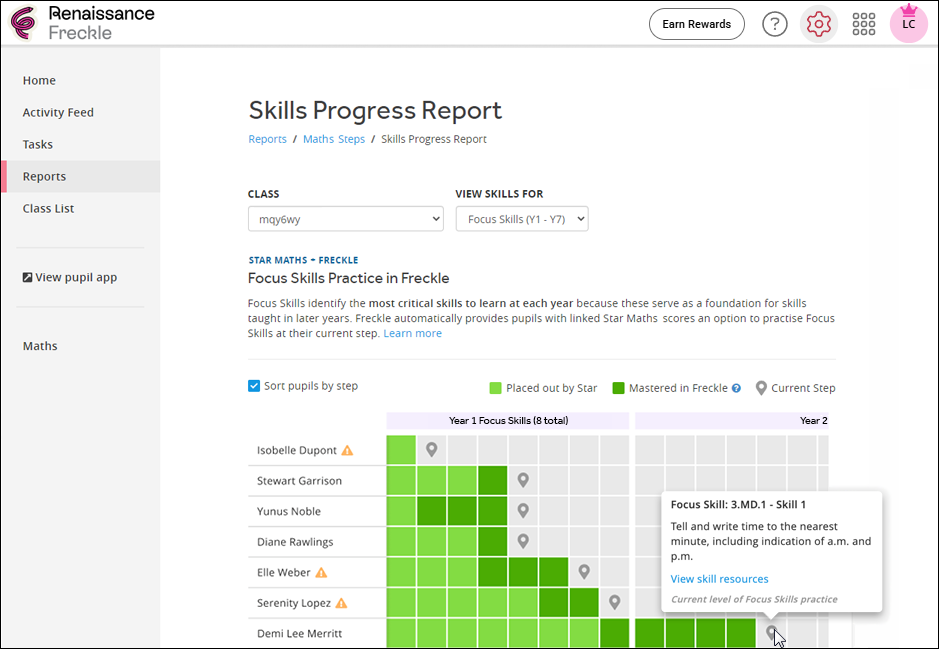Click the Skills Progress Report breadcrumb text
The image size is (939, 649).
[434, 139]
